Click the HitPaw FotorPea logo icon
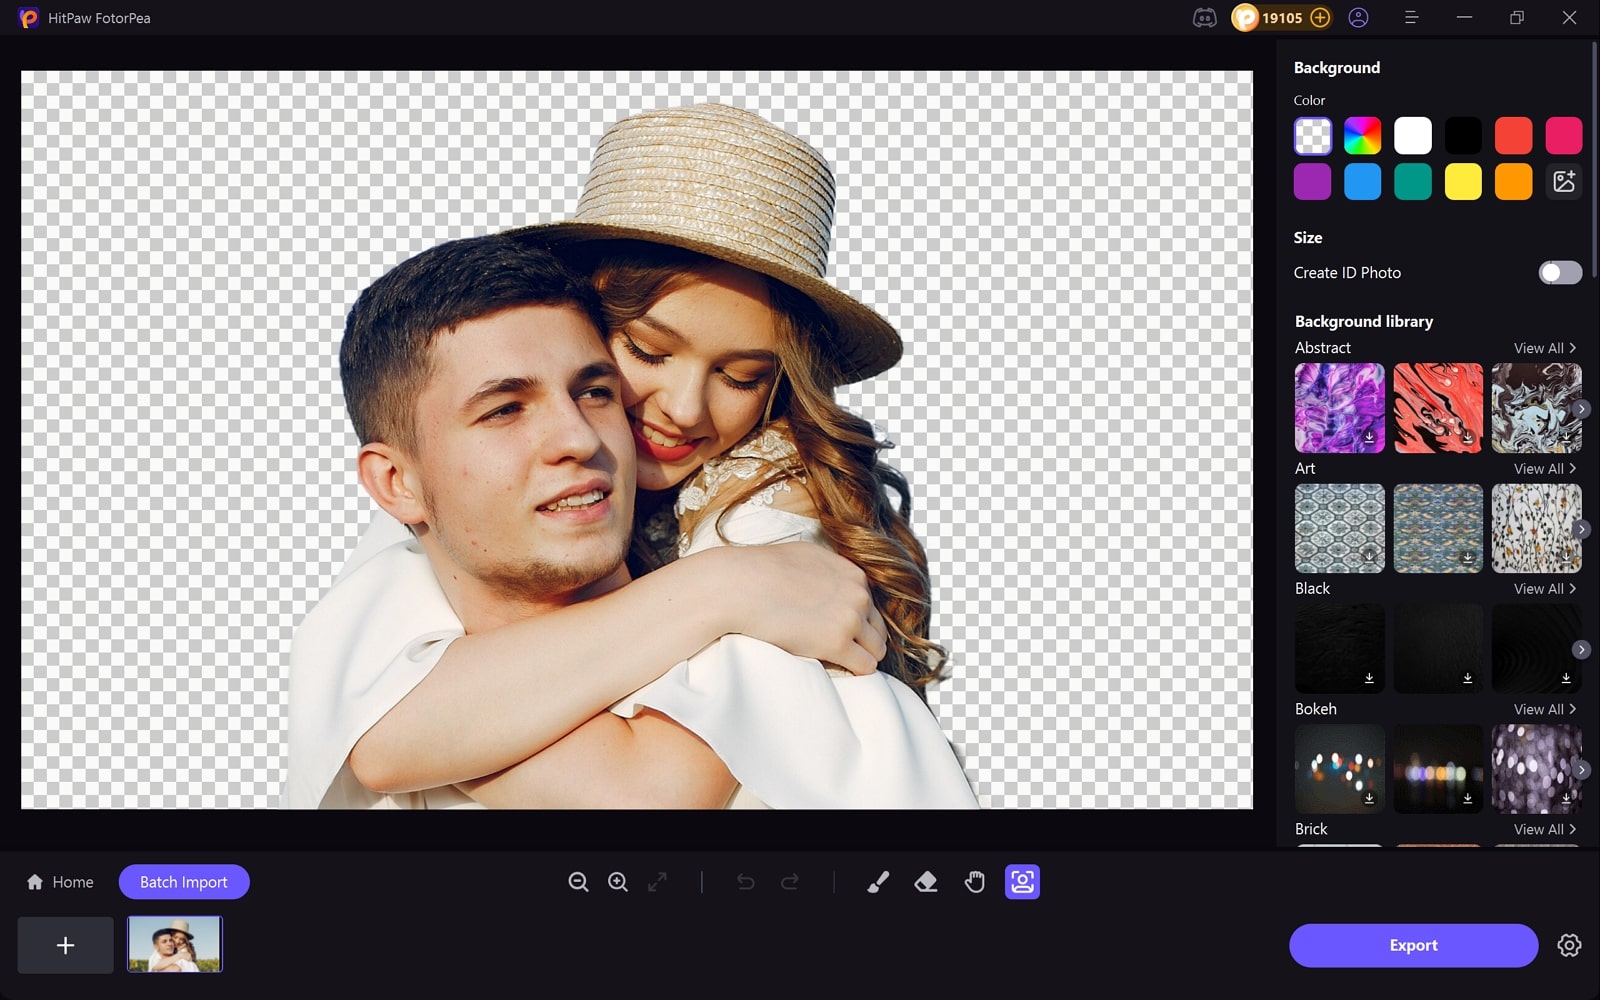 point(28,18)
